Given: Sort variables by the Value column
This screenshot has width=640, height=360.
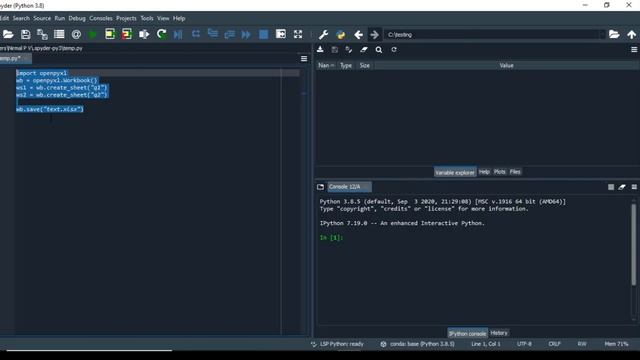Looking at the screenshot, I should click(506, 65).
